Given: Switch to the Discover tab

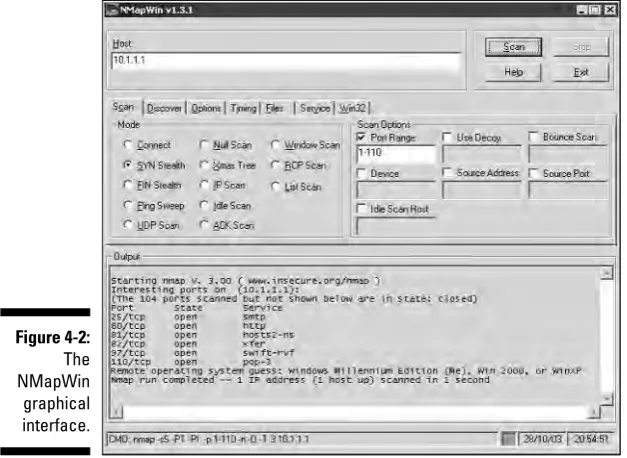Looking at the screenshot, I should pos(164,108).
